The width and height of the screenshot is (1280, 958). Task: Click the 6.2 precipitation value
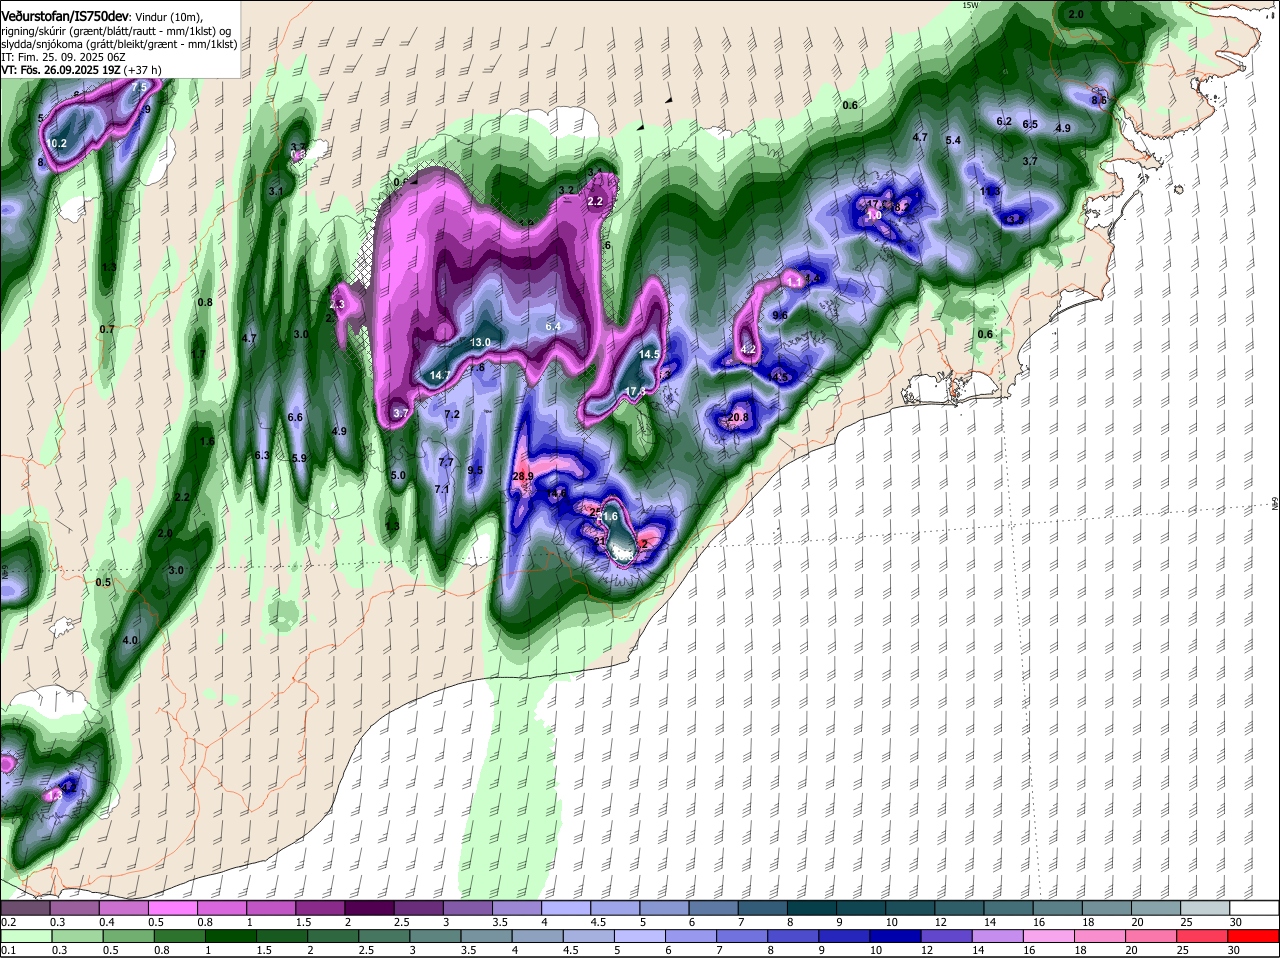1004,121
